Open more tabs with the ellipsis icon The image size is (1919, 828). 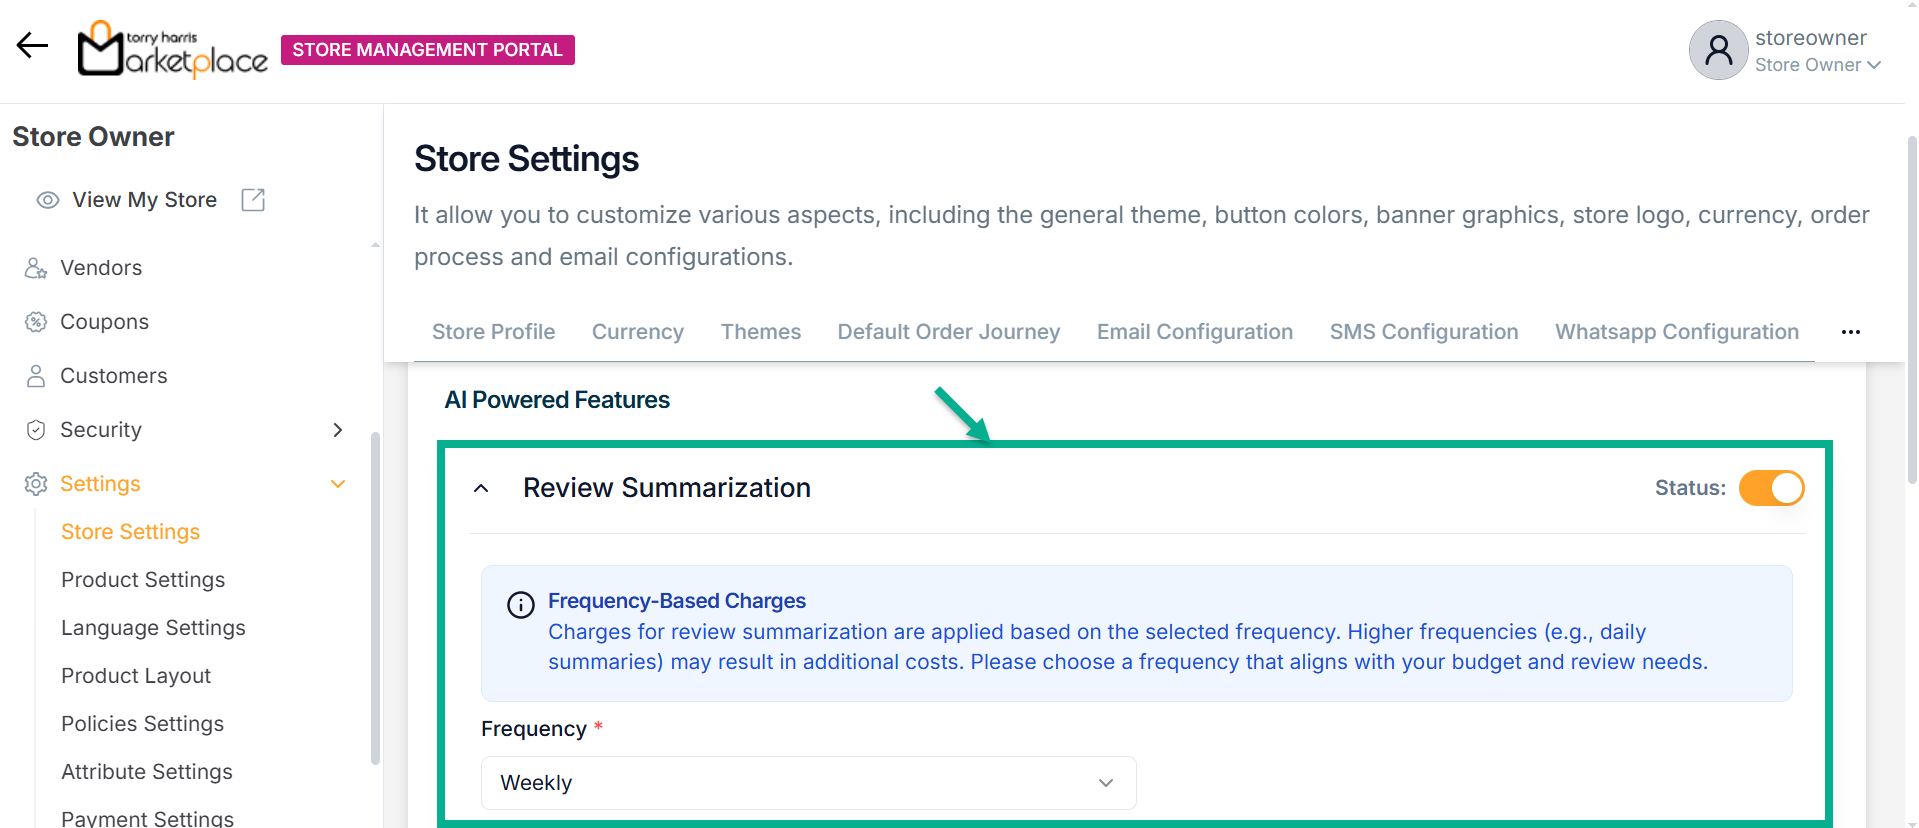[1850, 332]
